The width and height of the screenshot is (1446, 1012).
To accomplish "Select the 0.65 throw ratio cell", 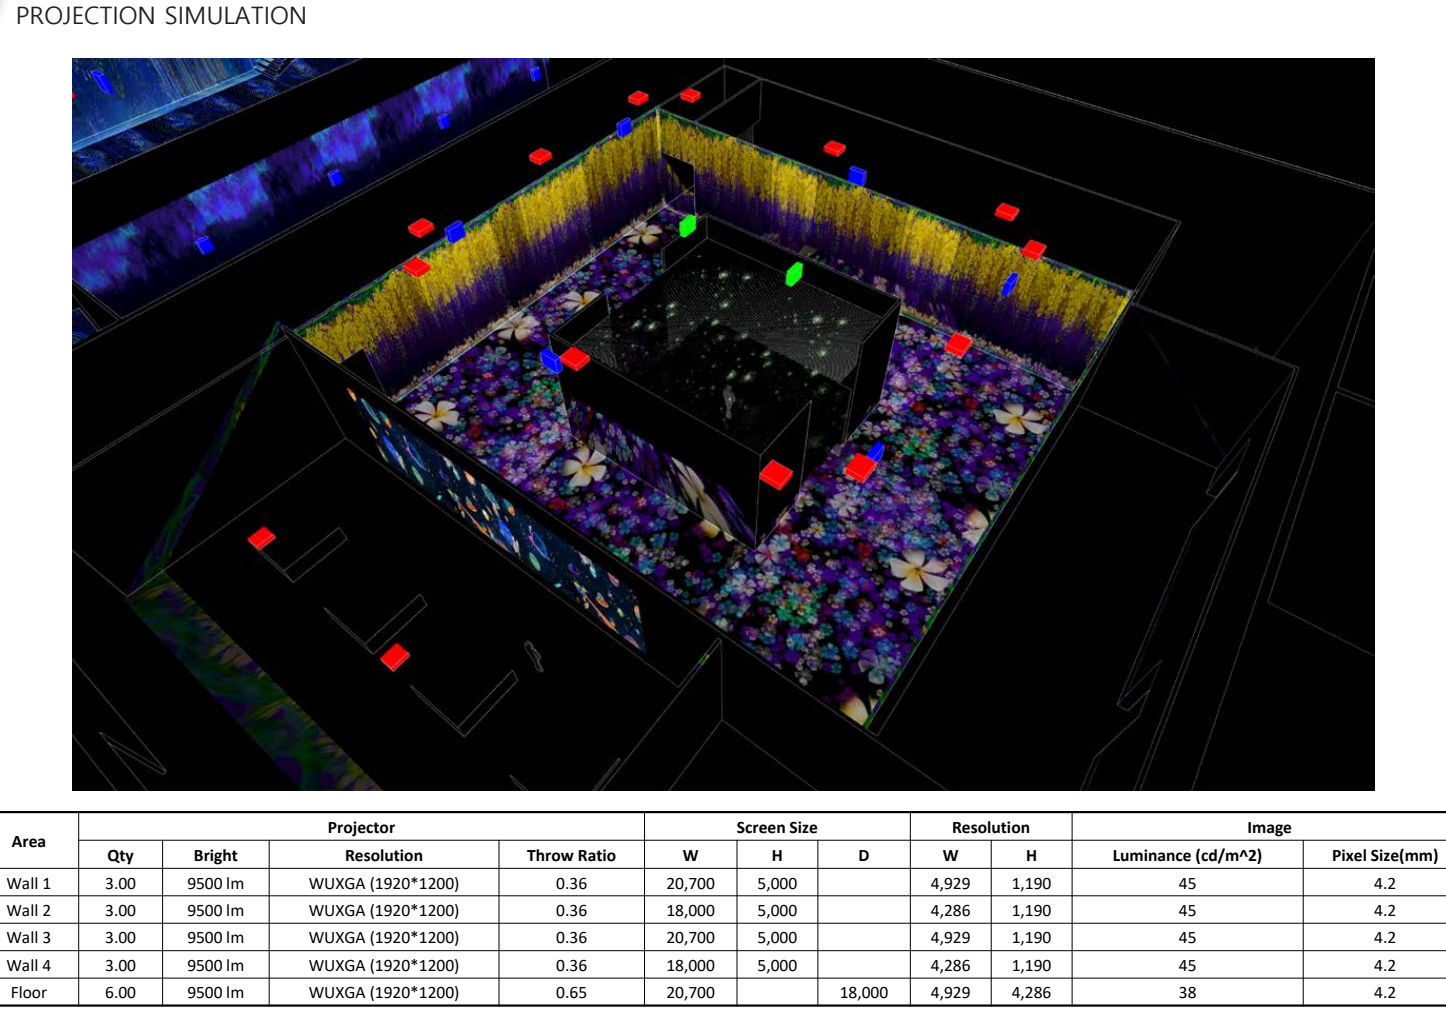I will pyautogui.click(x=571, y=992).
